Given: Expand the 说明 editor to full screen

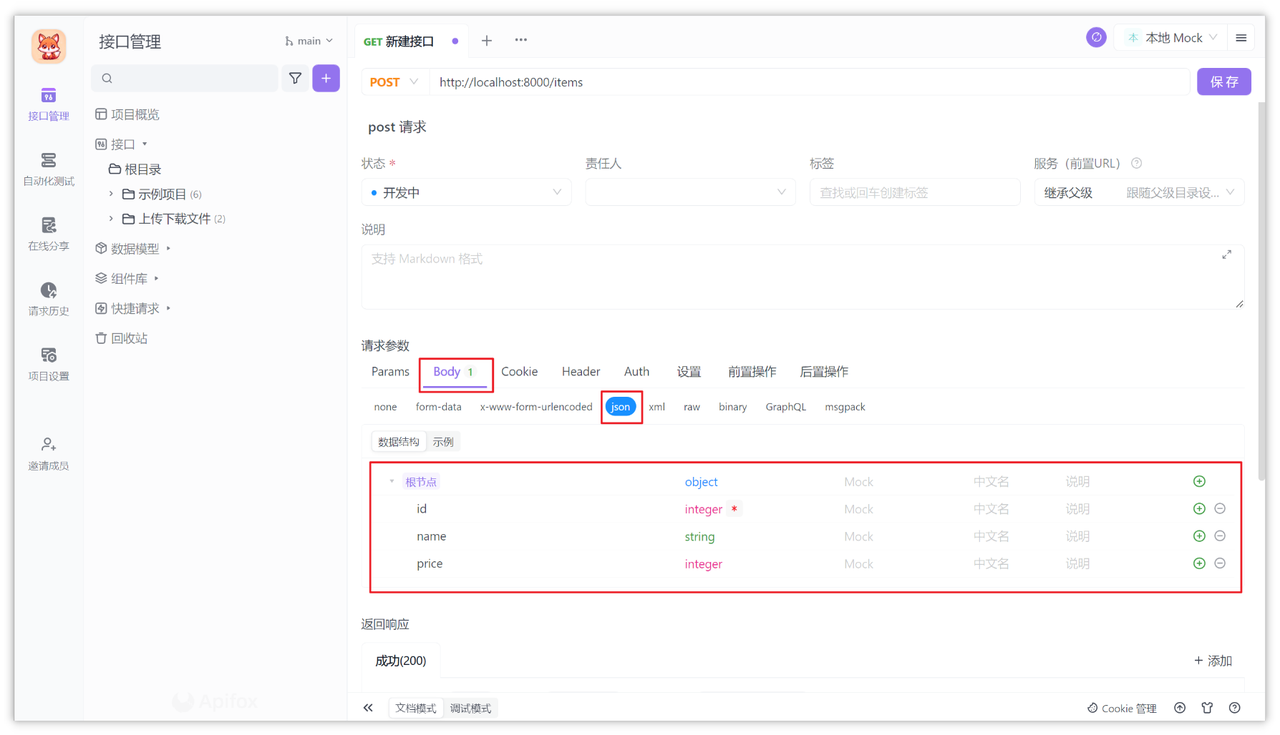Looking at the screenshot, I should (x=1226, y=255).
